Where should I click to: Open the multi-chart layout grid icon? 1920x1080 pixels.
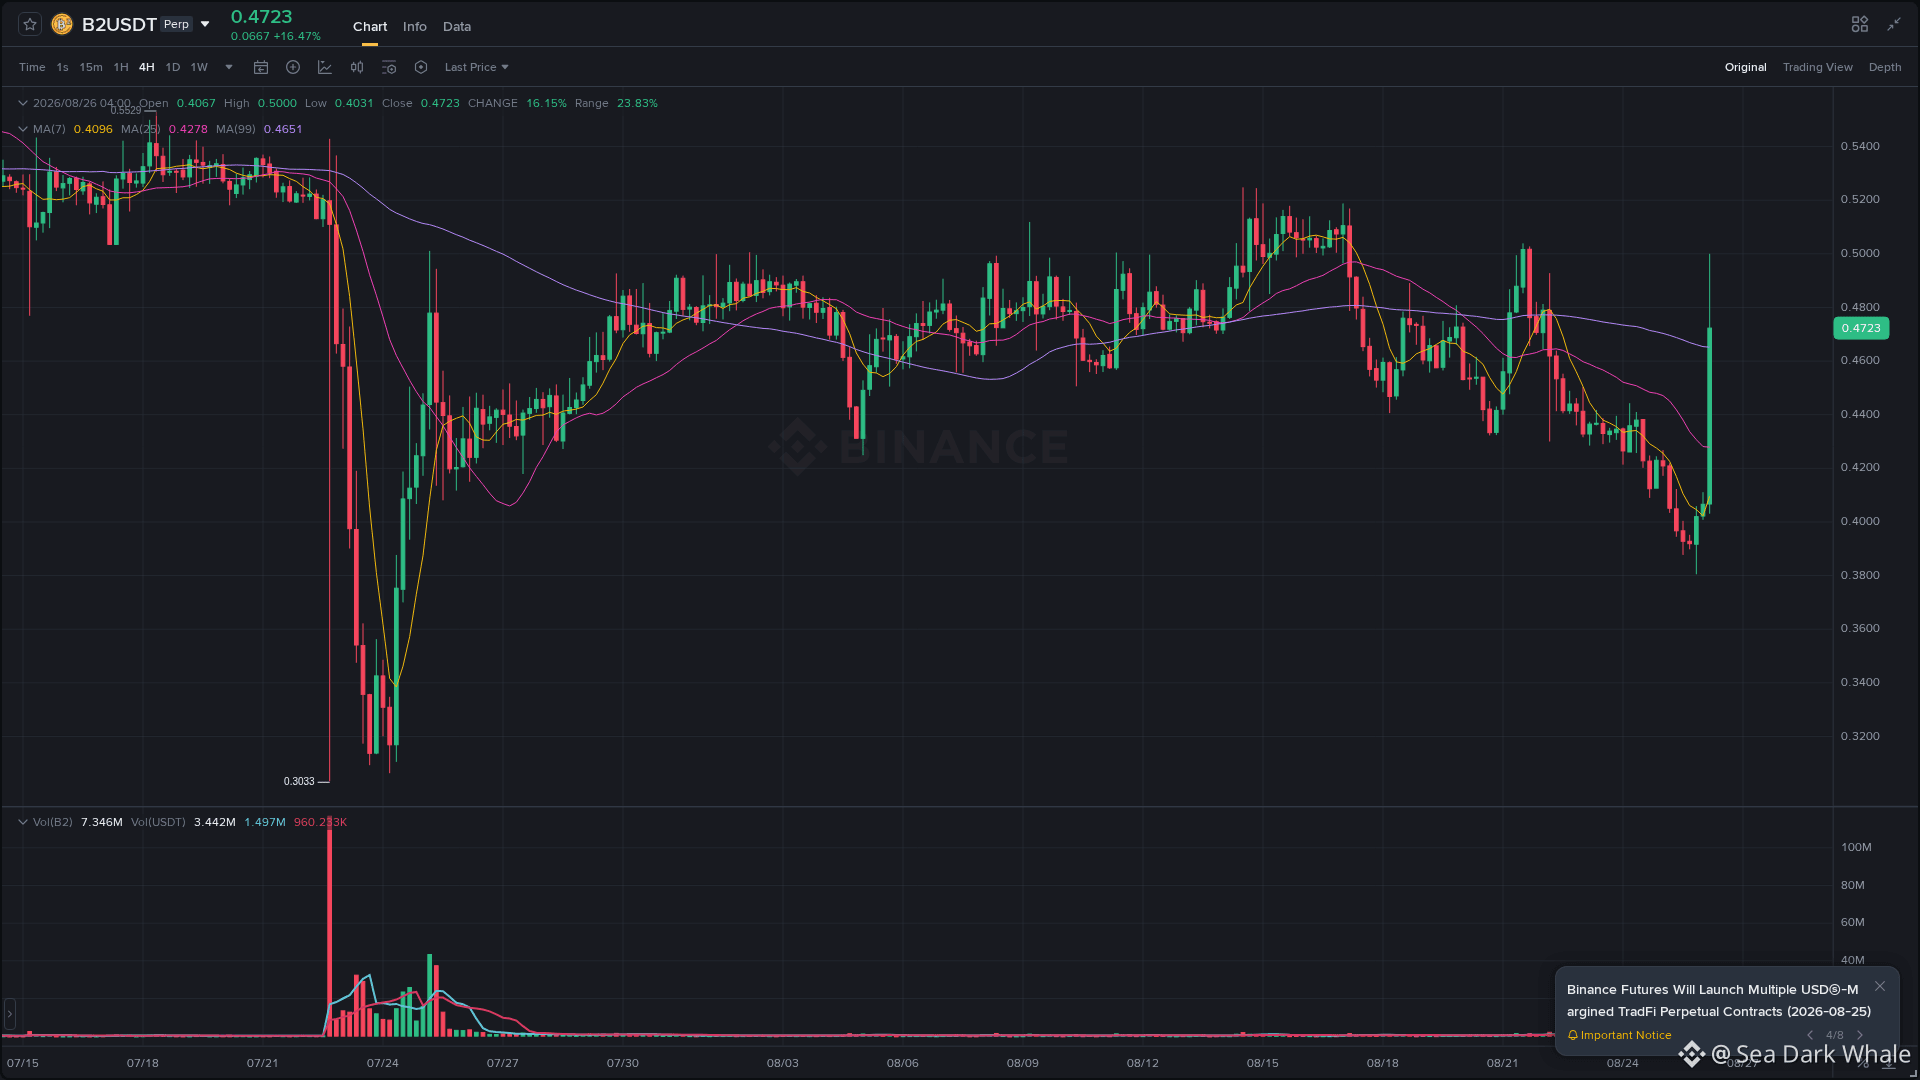(x=1860, y=24)
